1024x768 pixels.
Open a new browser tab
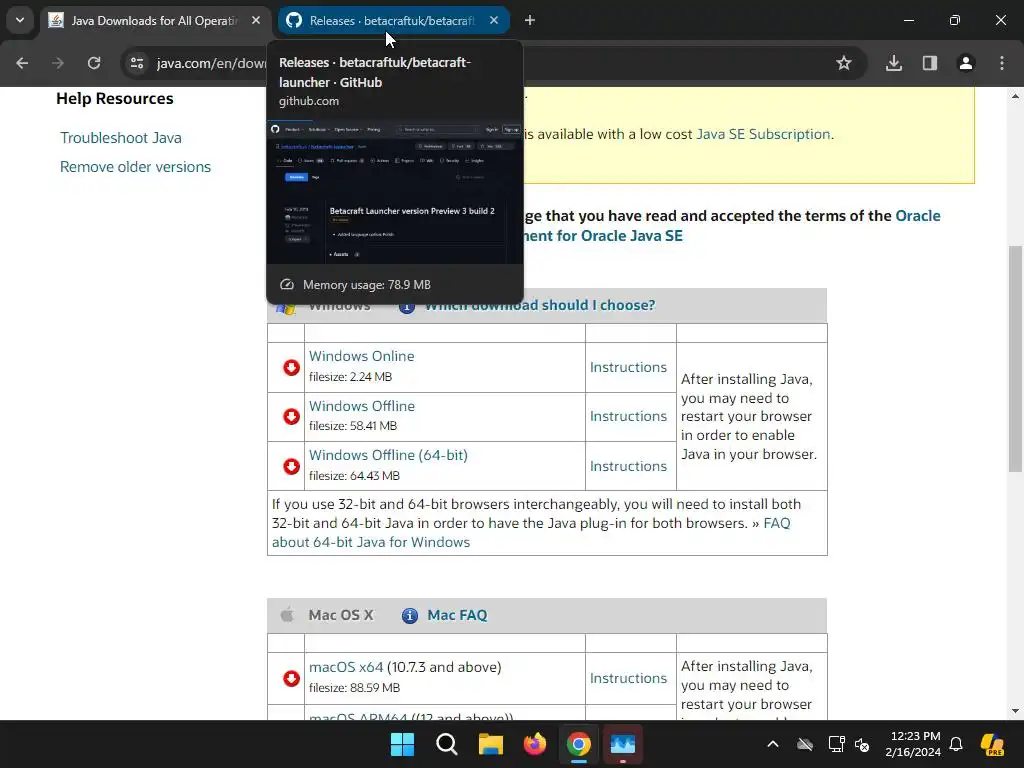point(530,20)
